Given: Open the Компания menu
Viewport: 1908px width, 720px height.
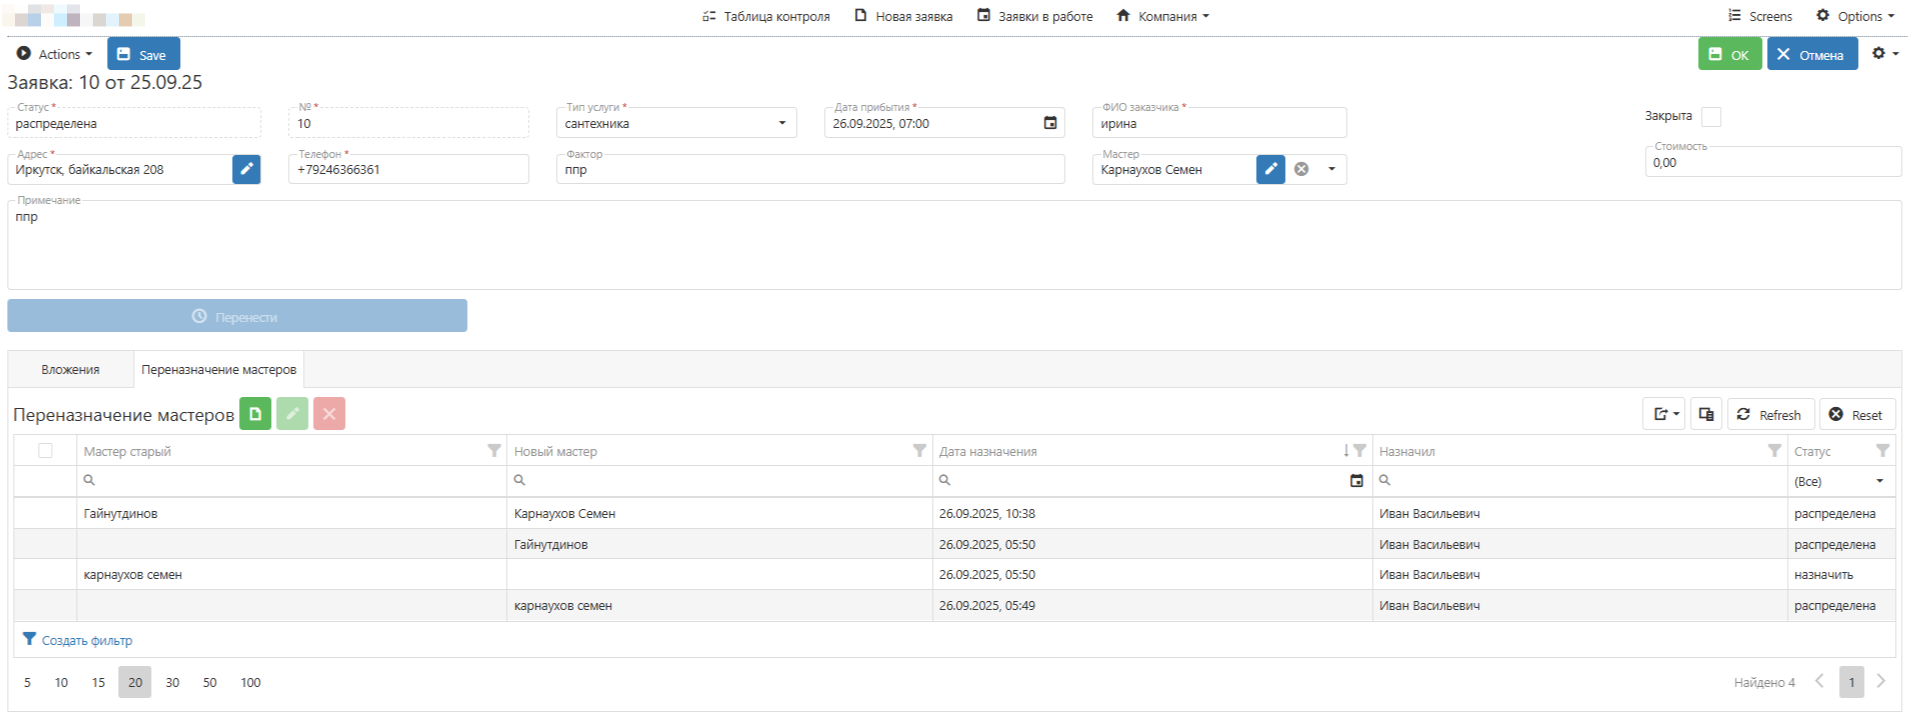Looking at the screenshot, I should point(1163,16).
